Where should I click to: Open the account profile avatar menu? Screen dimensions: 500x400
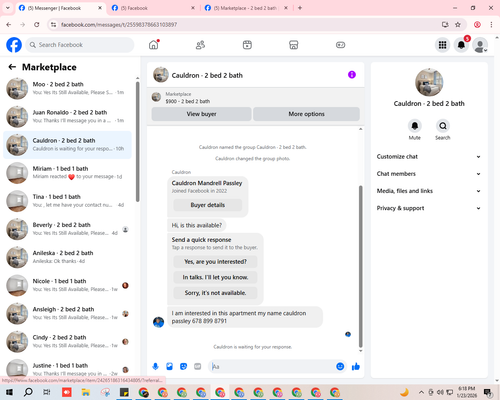point(480,45)
